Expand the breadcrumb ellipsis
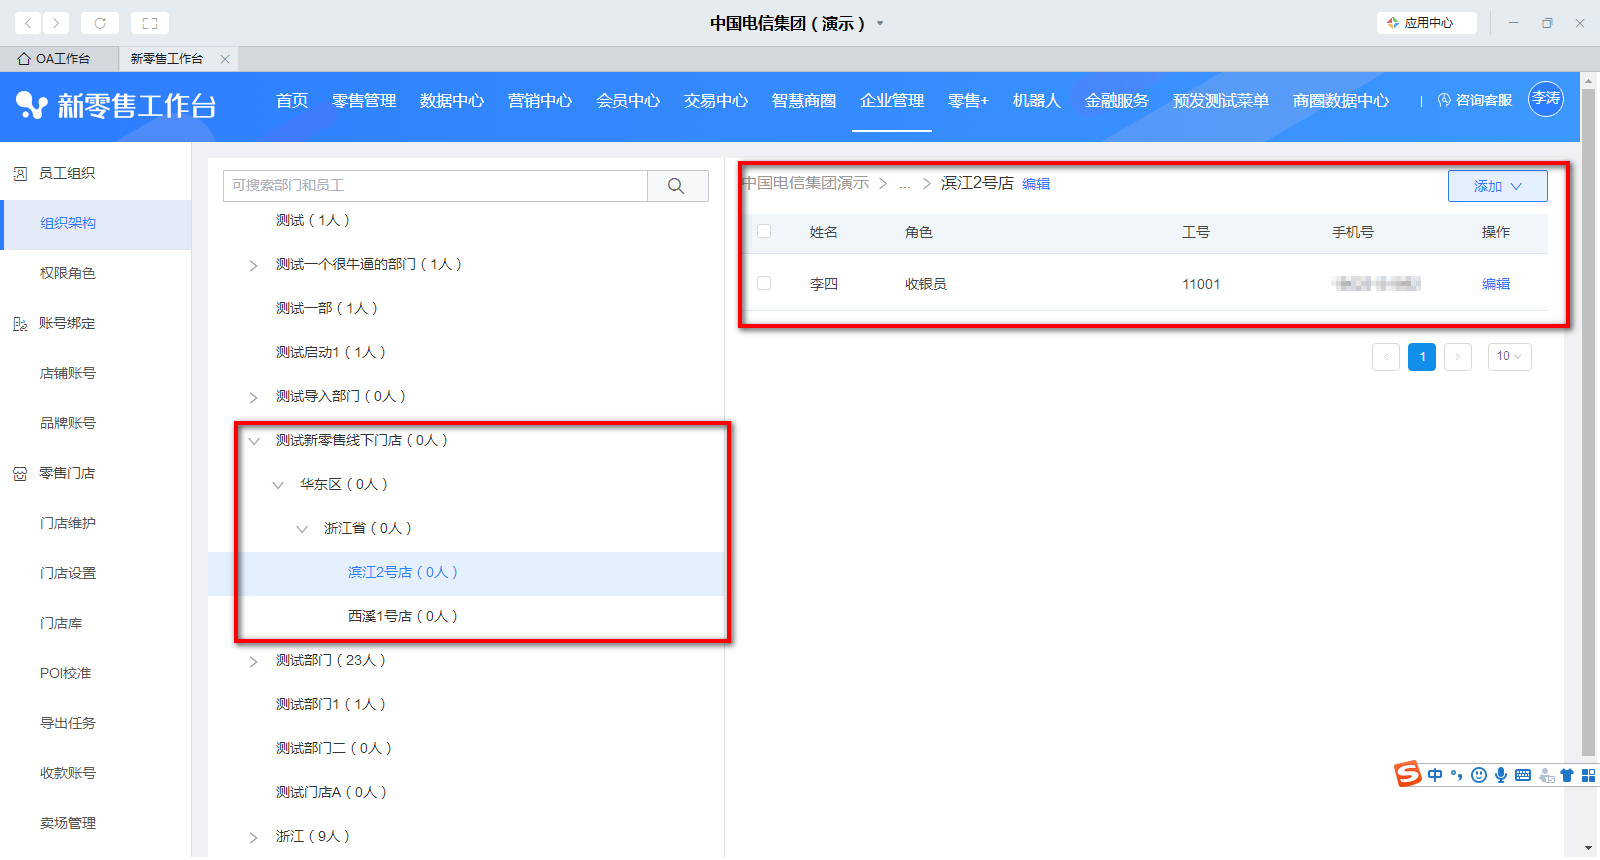 pos(904,184)
